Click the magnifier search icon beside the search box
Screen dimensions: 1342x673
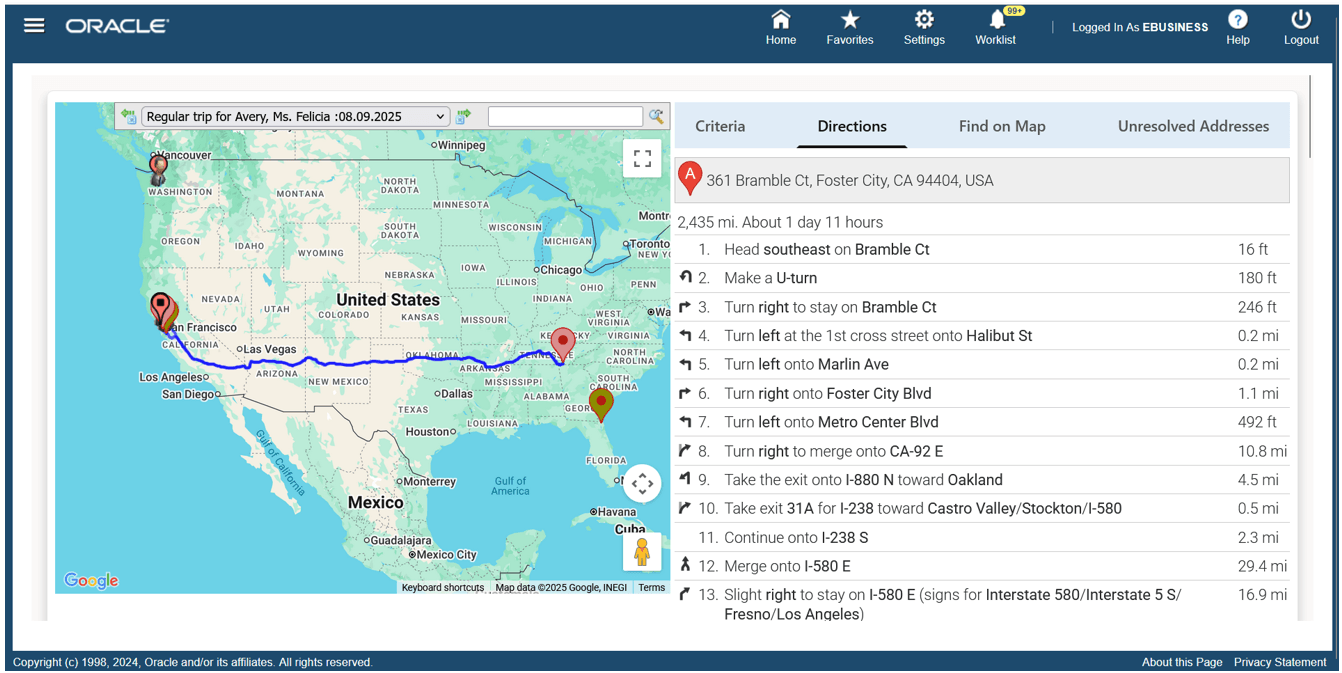655,116
